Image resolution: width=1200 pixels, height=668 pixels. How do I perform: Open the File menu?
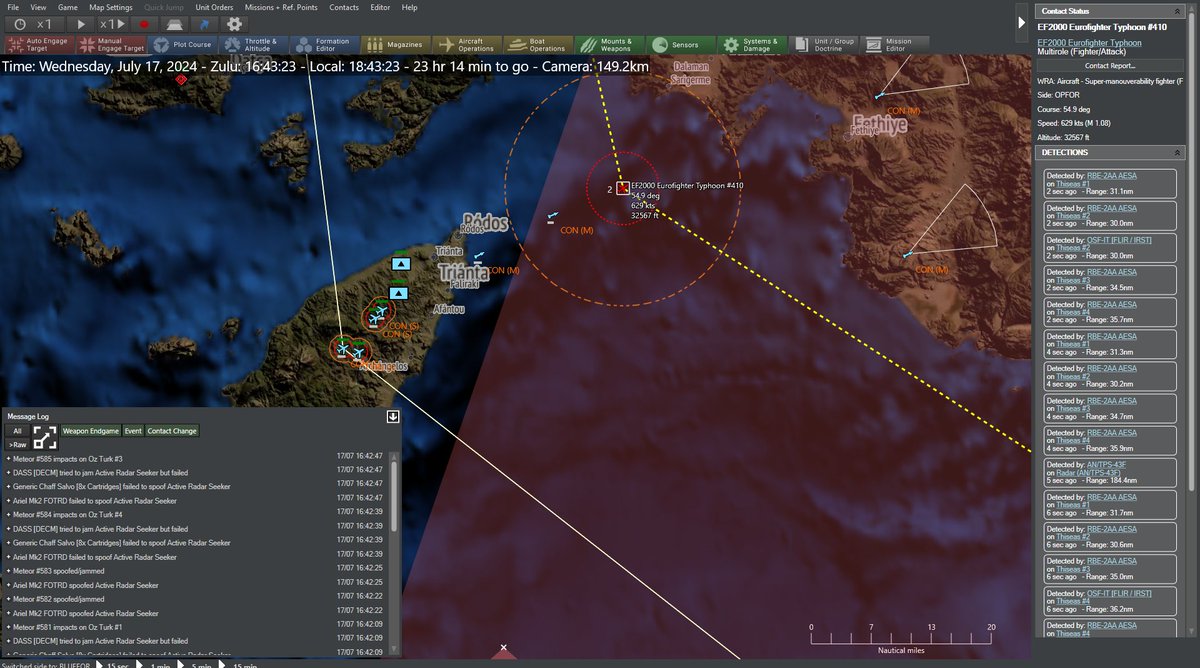click(x=13, y=7)
